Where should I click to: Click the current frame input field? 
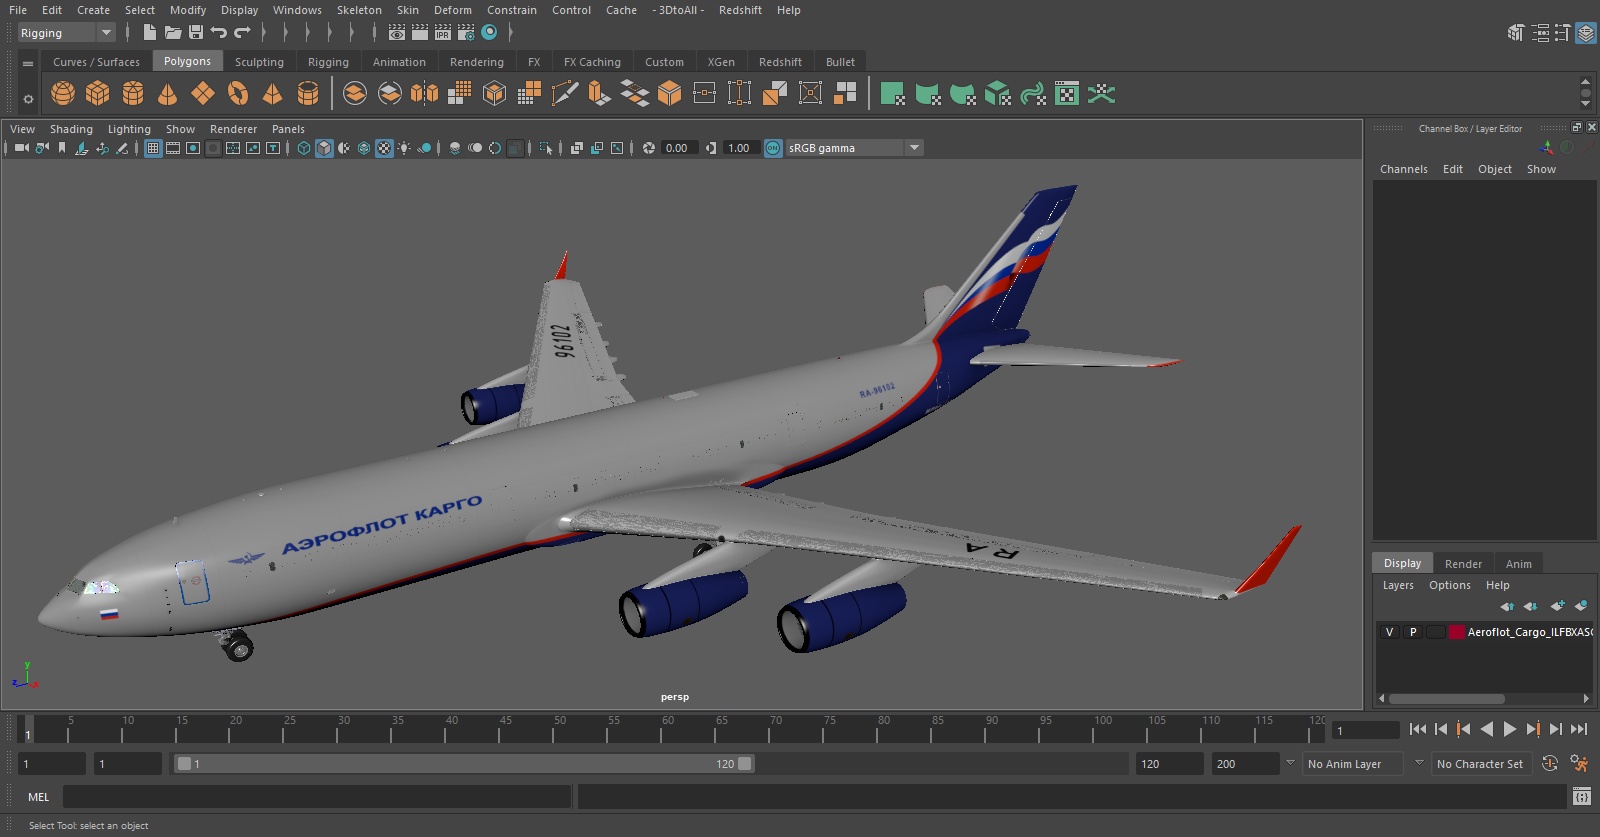click(1366, 731)
